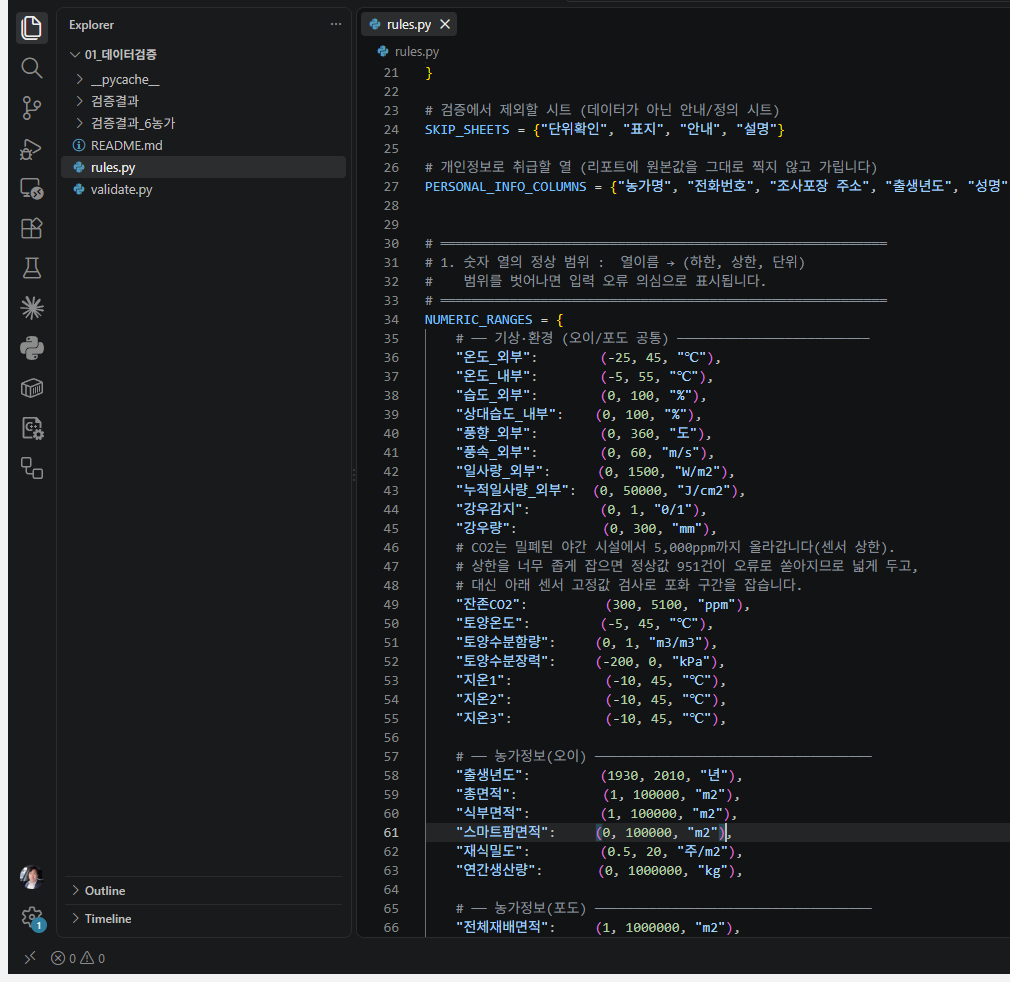The width and height of the screenshot is (1010, 982).
Task: Open the Accounts avatar icon
Action: [32, 877]
